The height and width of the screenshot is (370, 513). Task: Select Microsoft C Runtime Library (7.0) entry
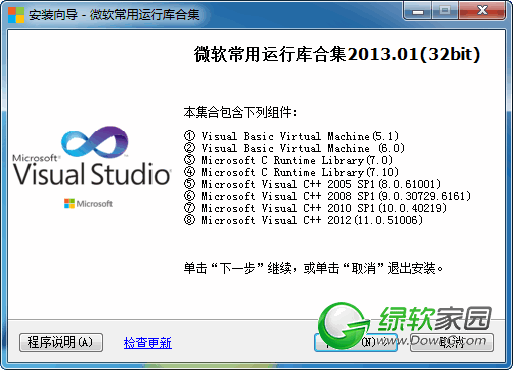[x=288, y=160]
